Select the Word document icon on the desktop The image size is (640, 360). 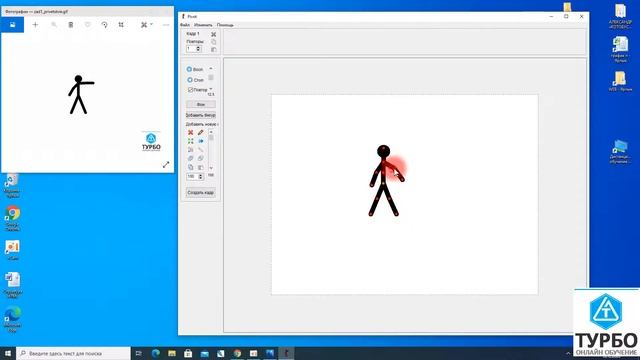coord(13,285)
